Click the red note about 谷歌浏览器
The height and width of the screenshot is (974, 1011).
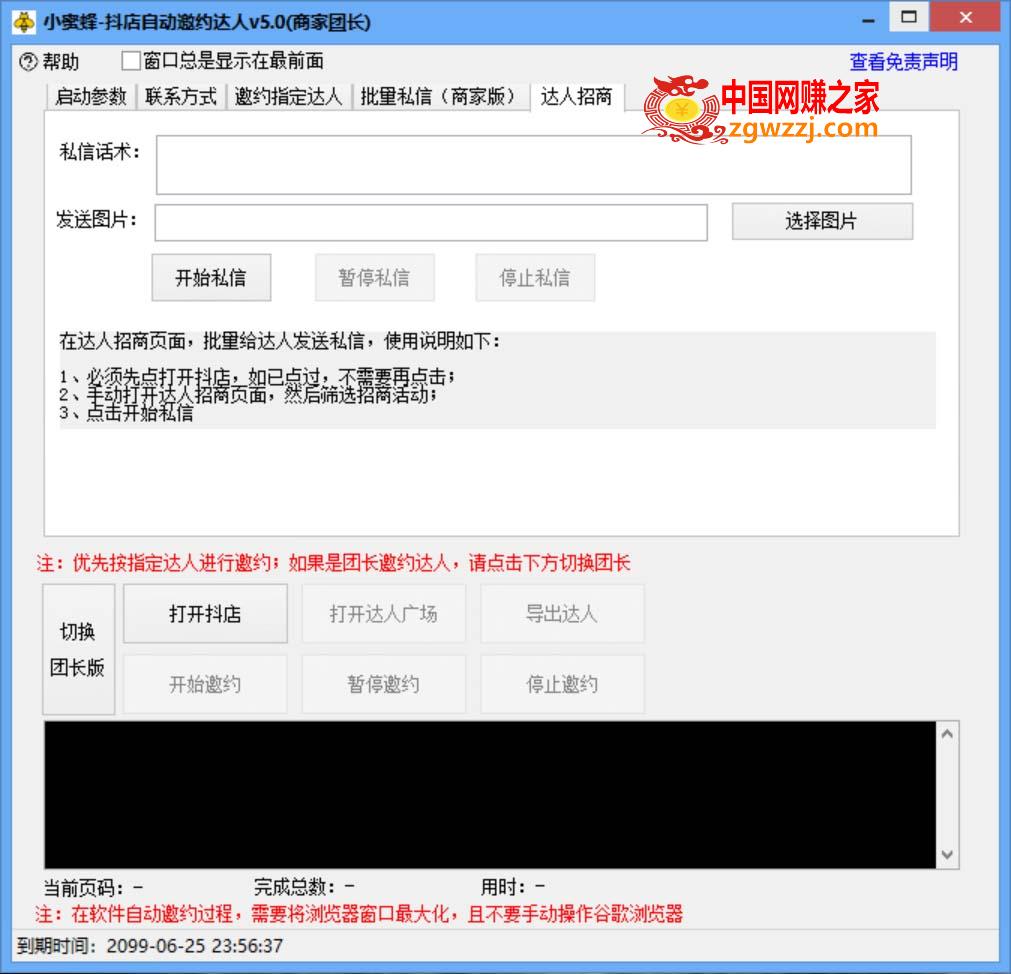tap(359, 913)
